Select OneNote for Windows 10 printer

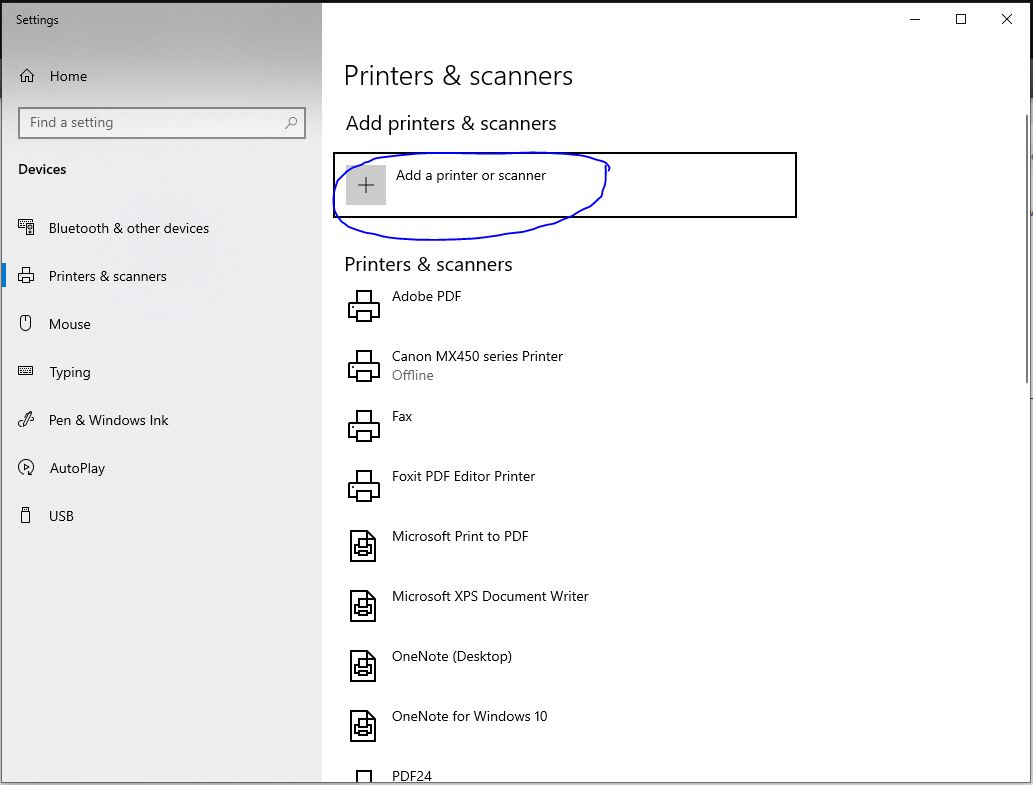point(469,716)
